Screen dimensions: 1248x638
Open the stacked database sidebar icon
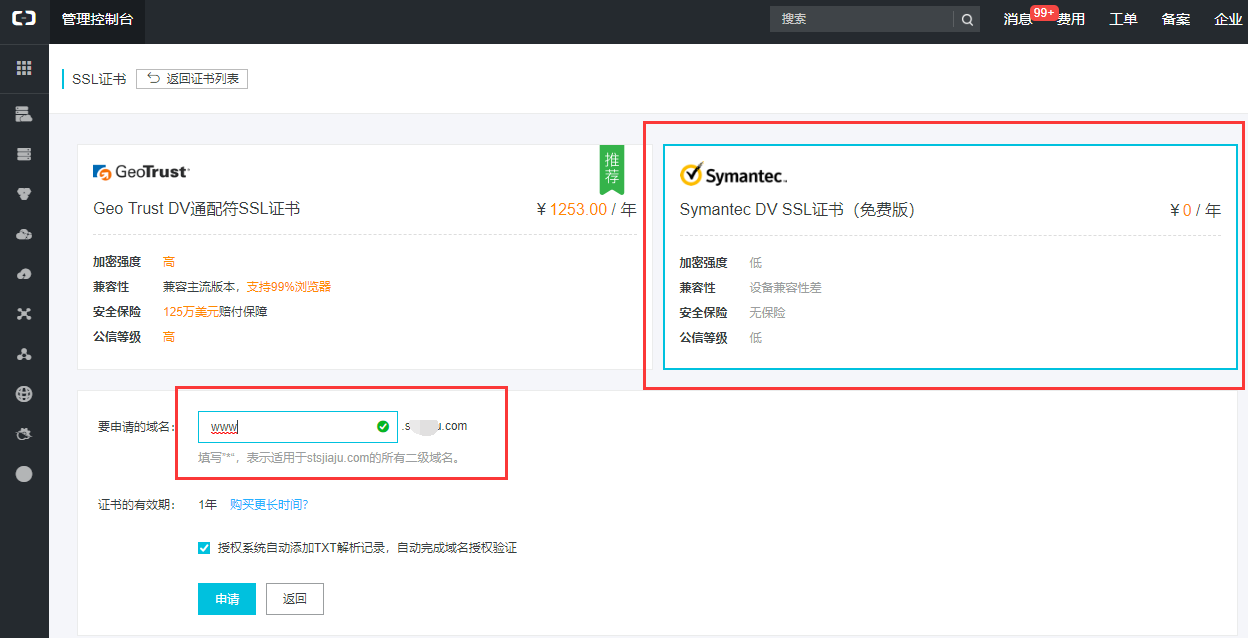point(24,154)
